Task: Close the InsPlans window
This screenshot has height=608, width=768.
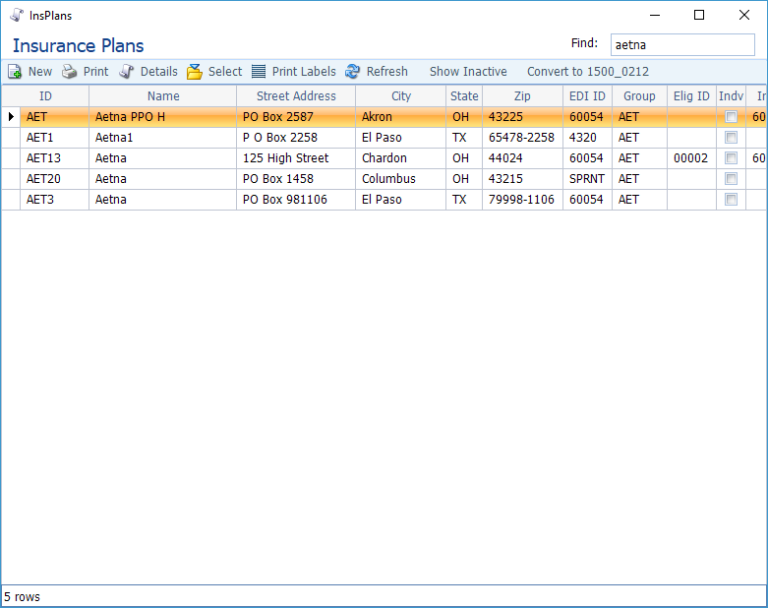Action: (744, 15)
